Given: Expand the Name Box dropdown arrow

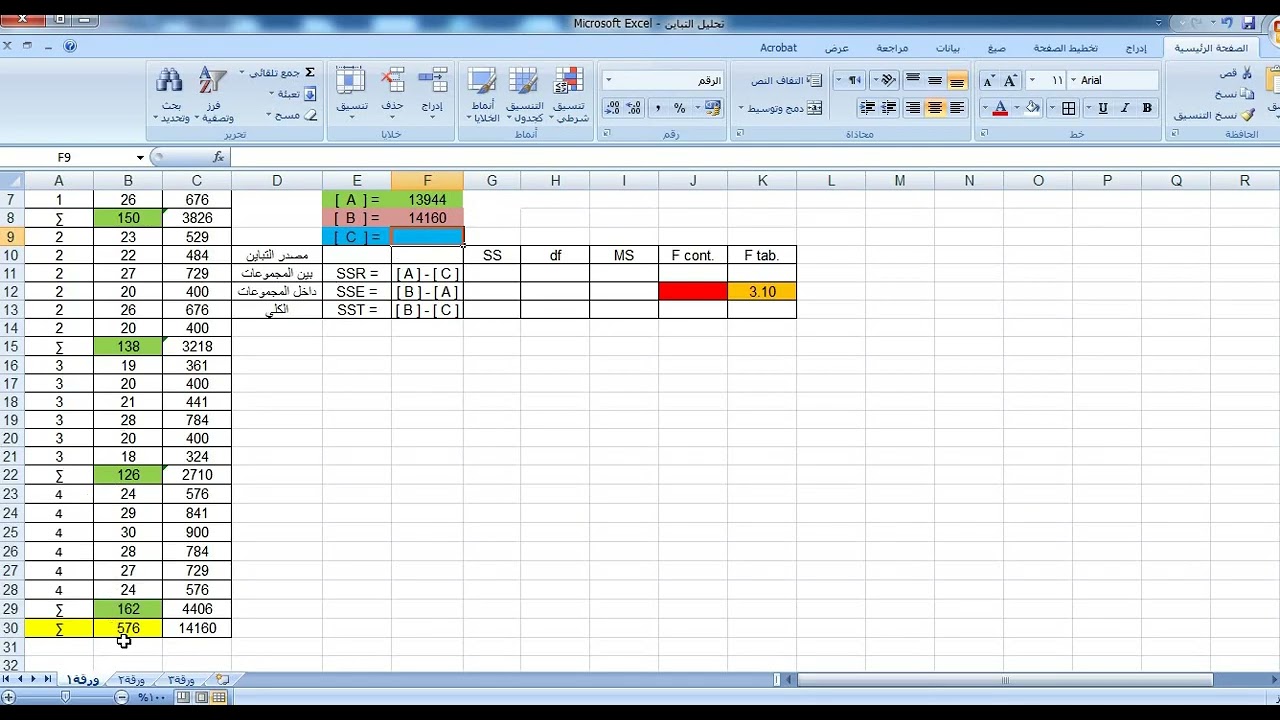Looking at the screenshot, I should [140, 157].
